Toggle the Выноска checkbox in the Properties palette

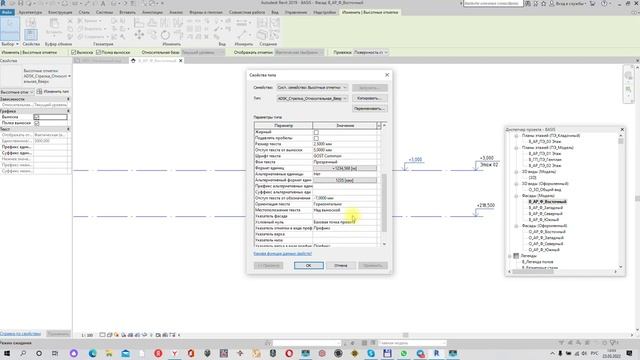click(x=37, y=117)
